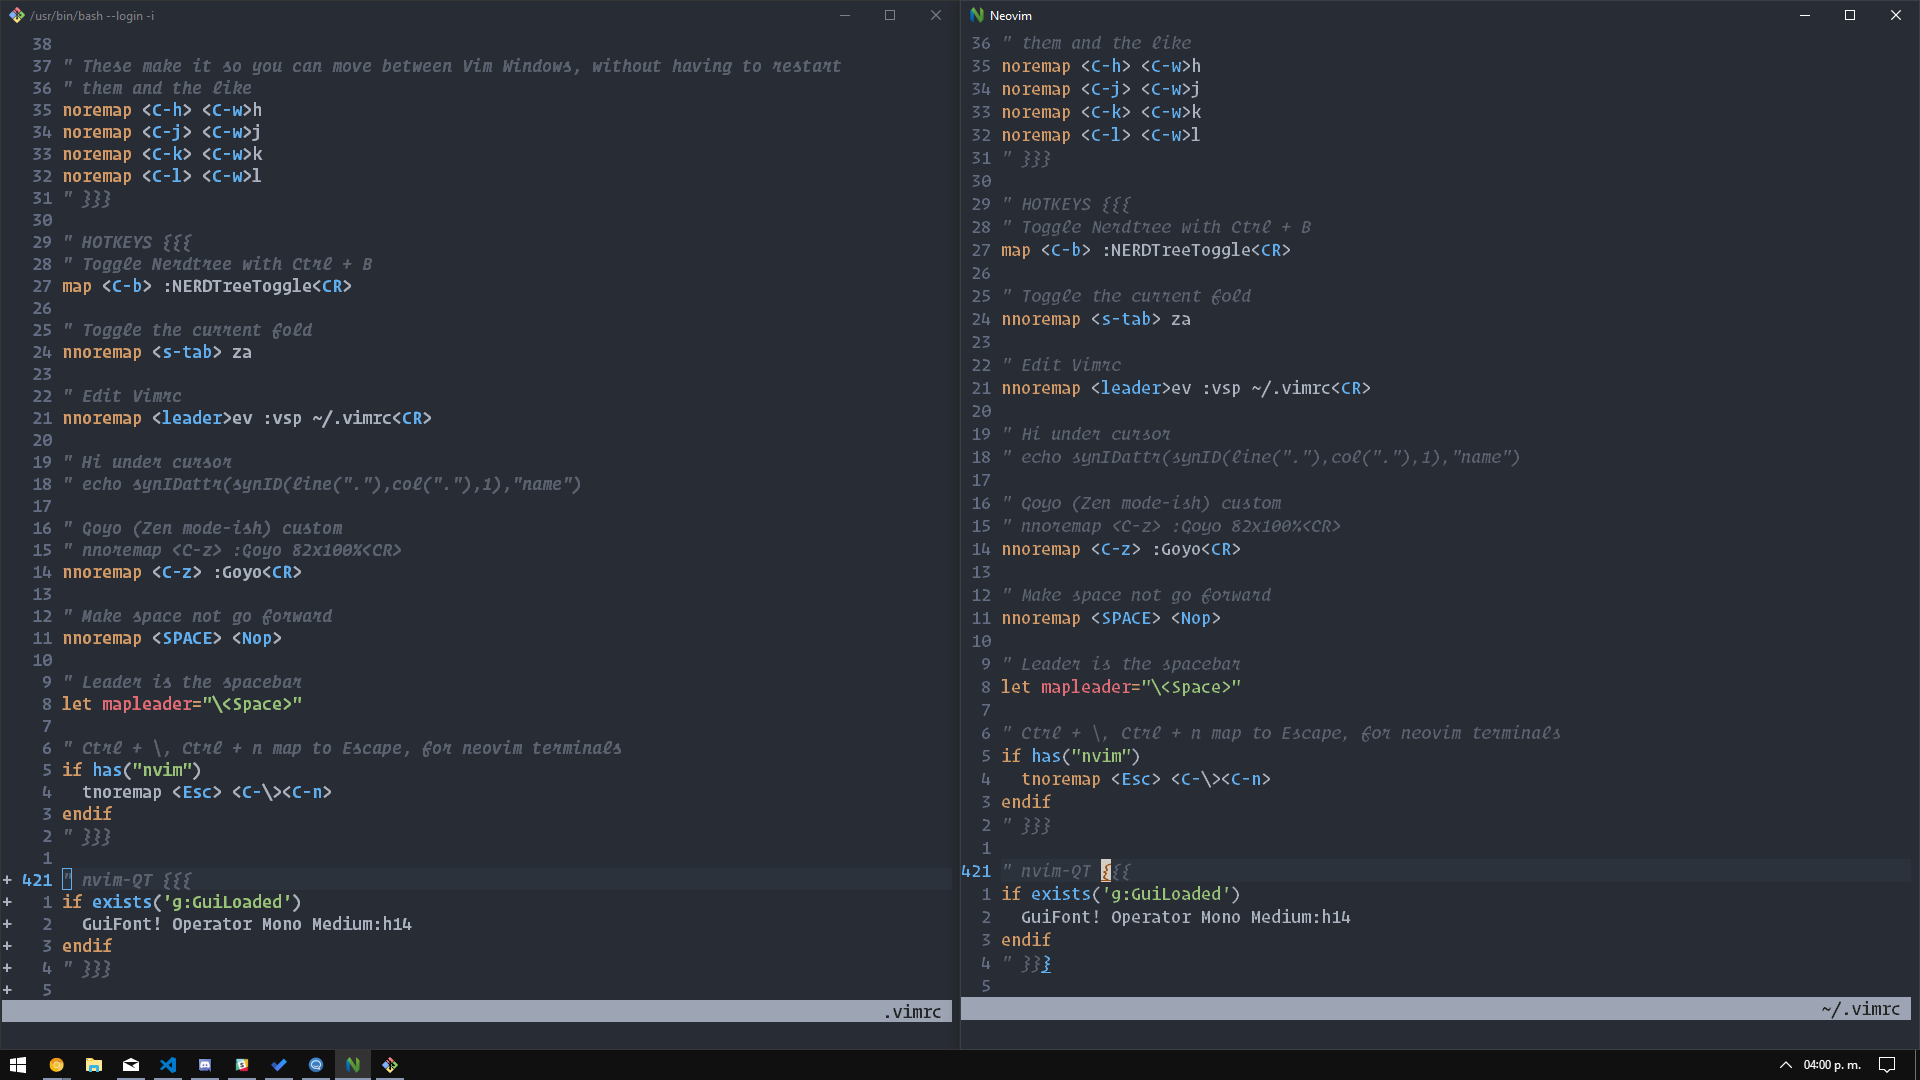Open the clock showing 04:00 p. m.
Viewport: 1920px width, 1080px height.
pyautogui.click(x=1832, y=1065)
